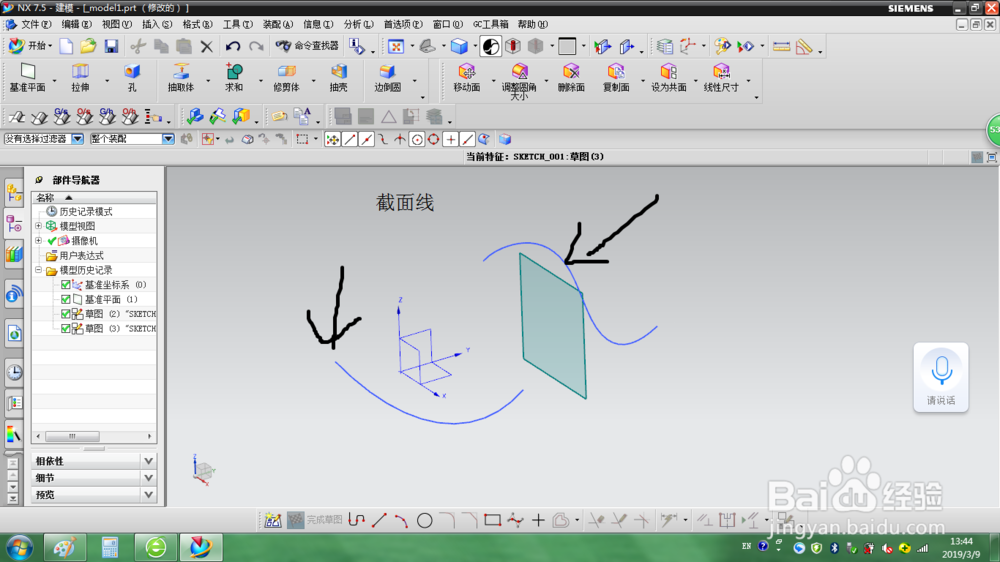Open the 分析 menu
The image size is (1000, 562).
coord(358,24)
